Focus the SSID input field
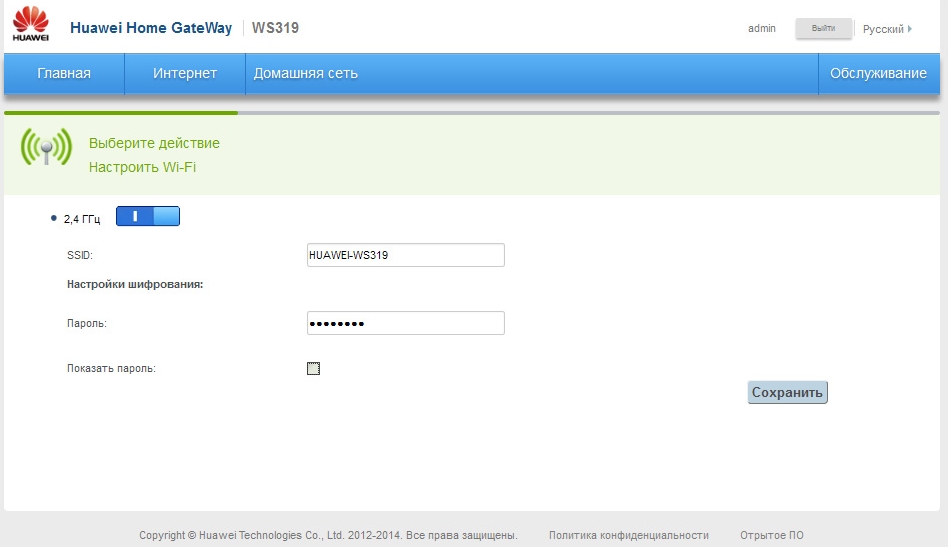 tap(406, 255)
